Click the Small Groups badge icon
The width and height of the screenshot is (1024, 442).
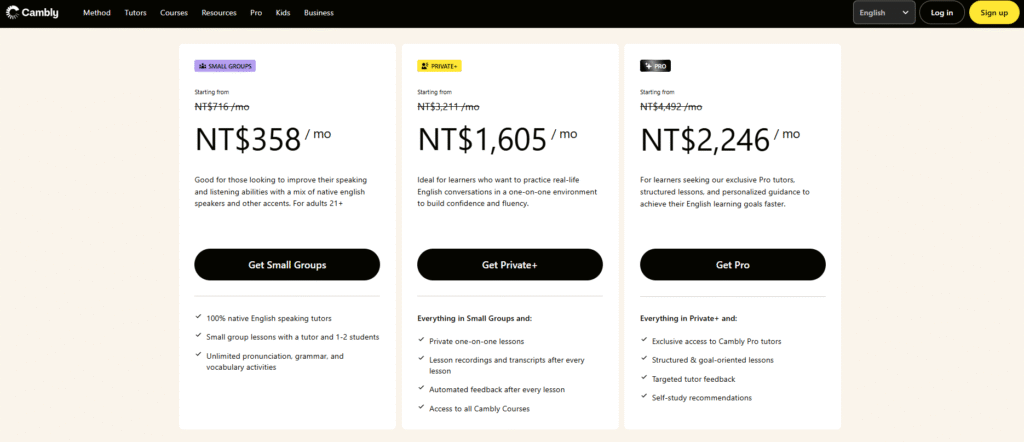pos(203,66)
